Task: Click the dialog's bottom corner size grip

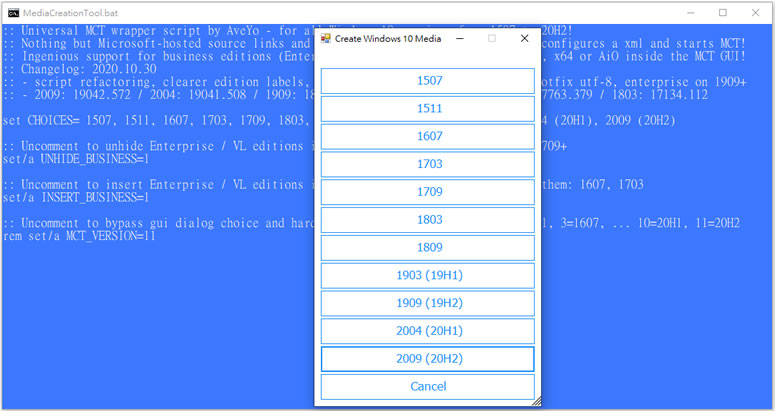Action: [536, 401]
